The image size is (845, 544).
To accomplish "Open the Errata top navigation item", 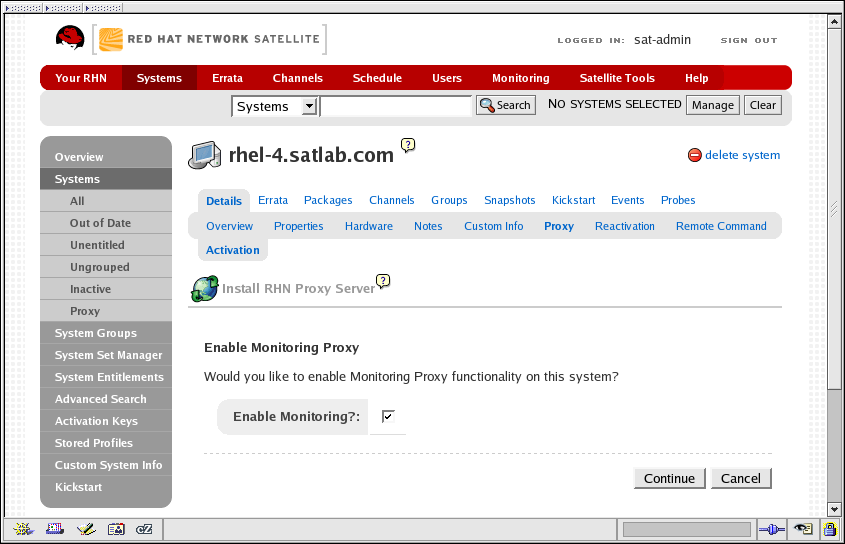I will click(227, 78).
